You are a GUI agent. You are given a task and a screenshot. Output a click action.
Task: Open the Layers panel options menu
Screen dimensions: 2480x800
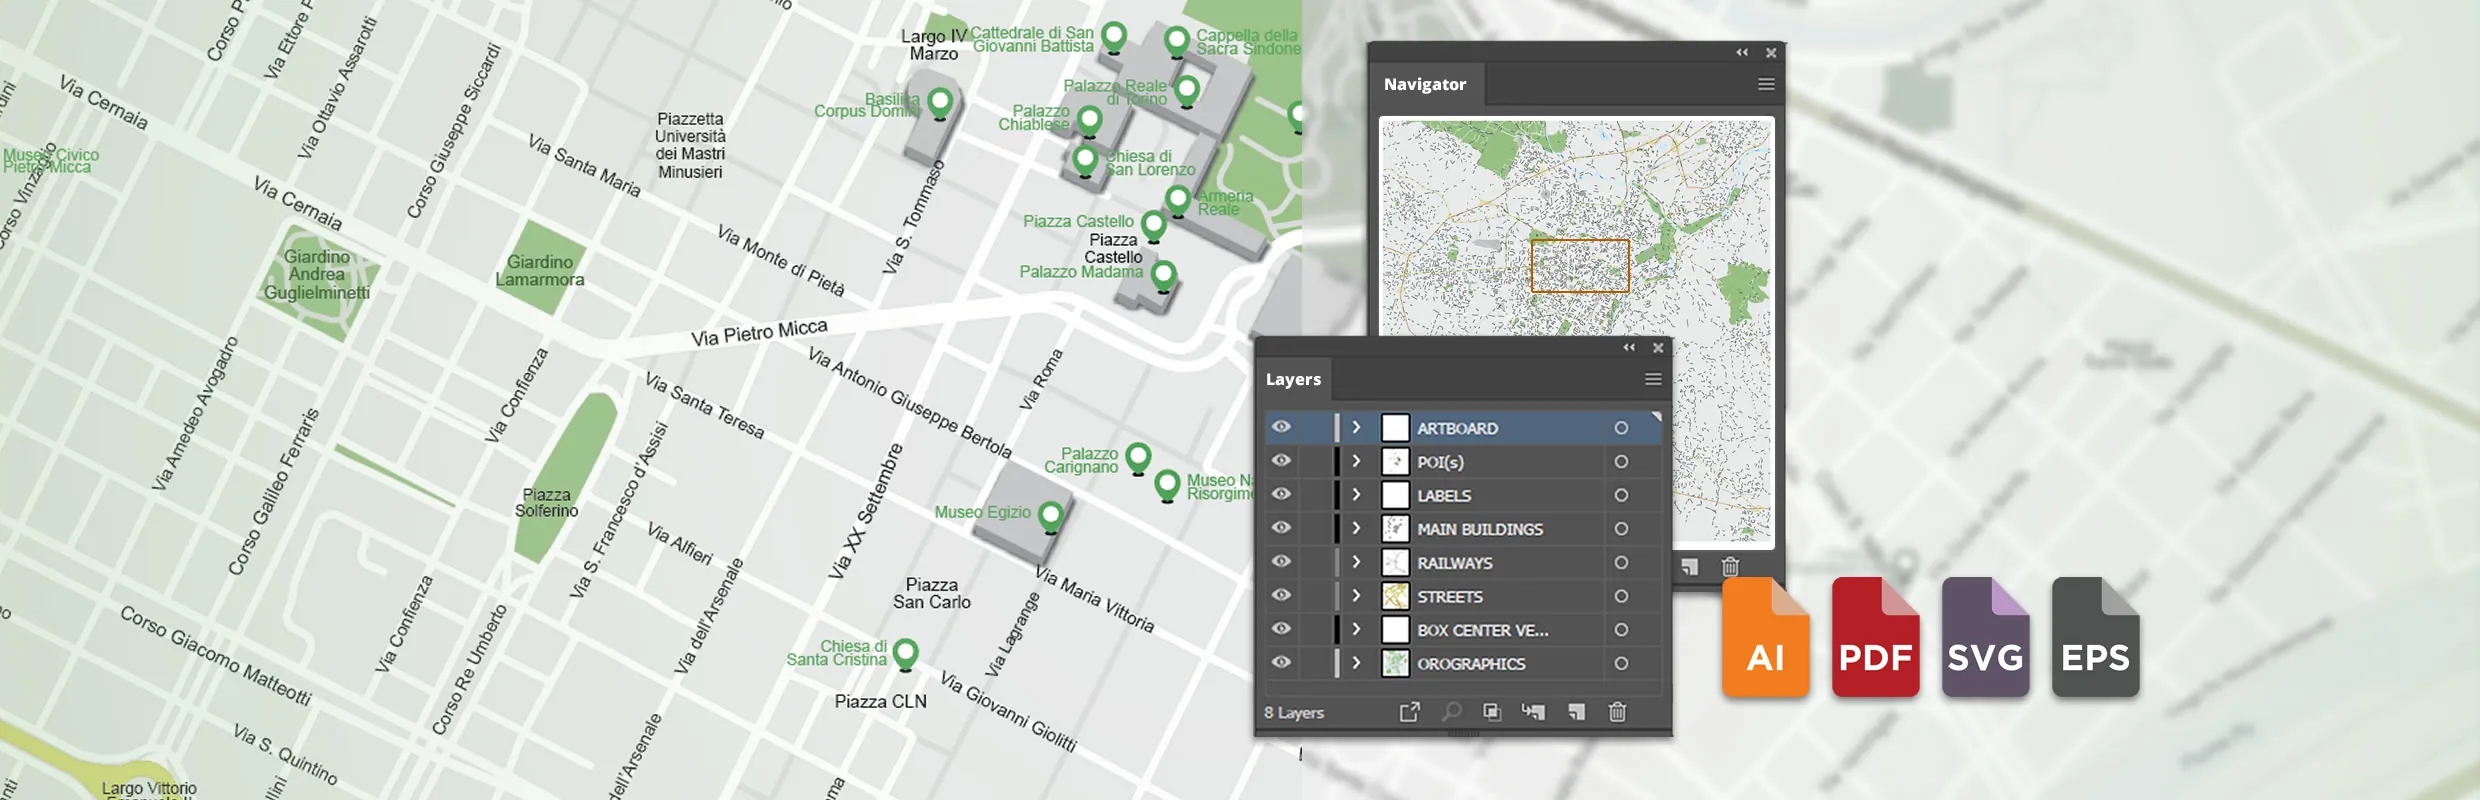(x=1653, y=379)
